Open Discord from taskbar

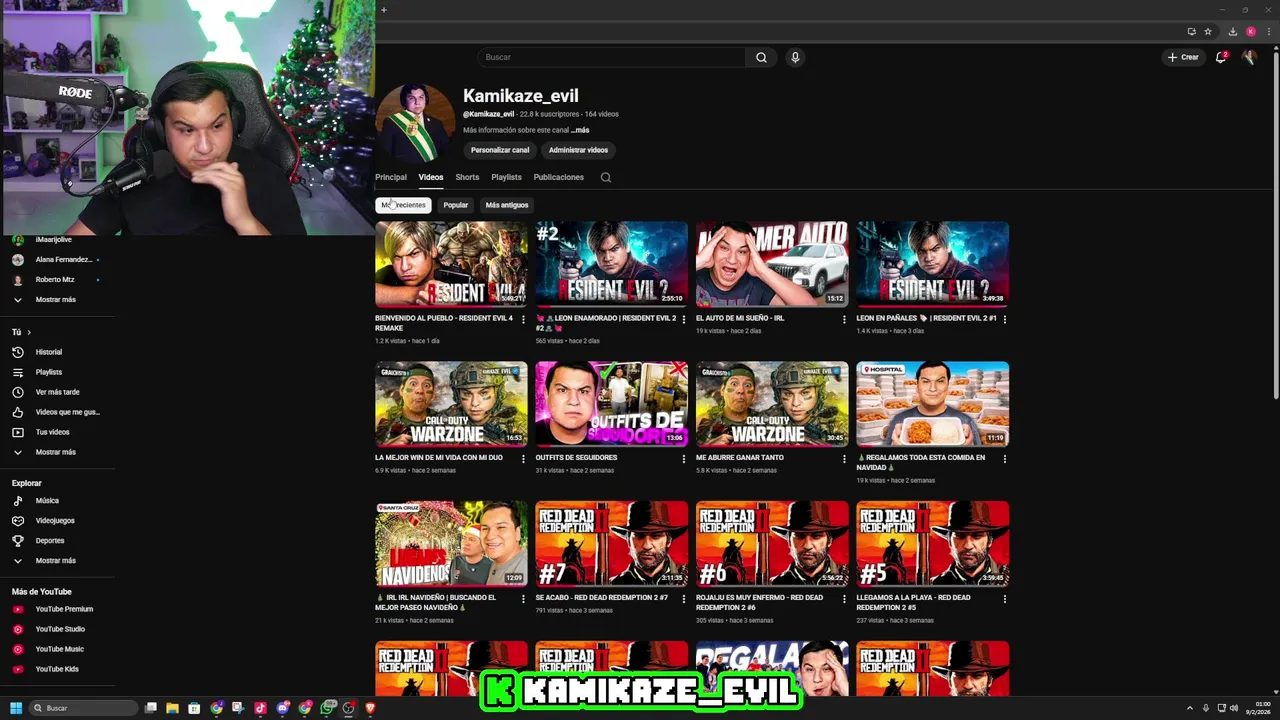(283, 708)
